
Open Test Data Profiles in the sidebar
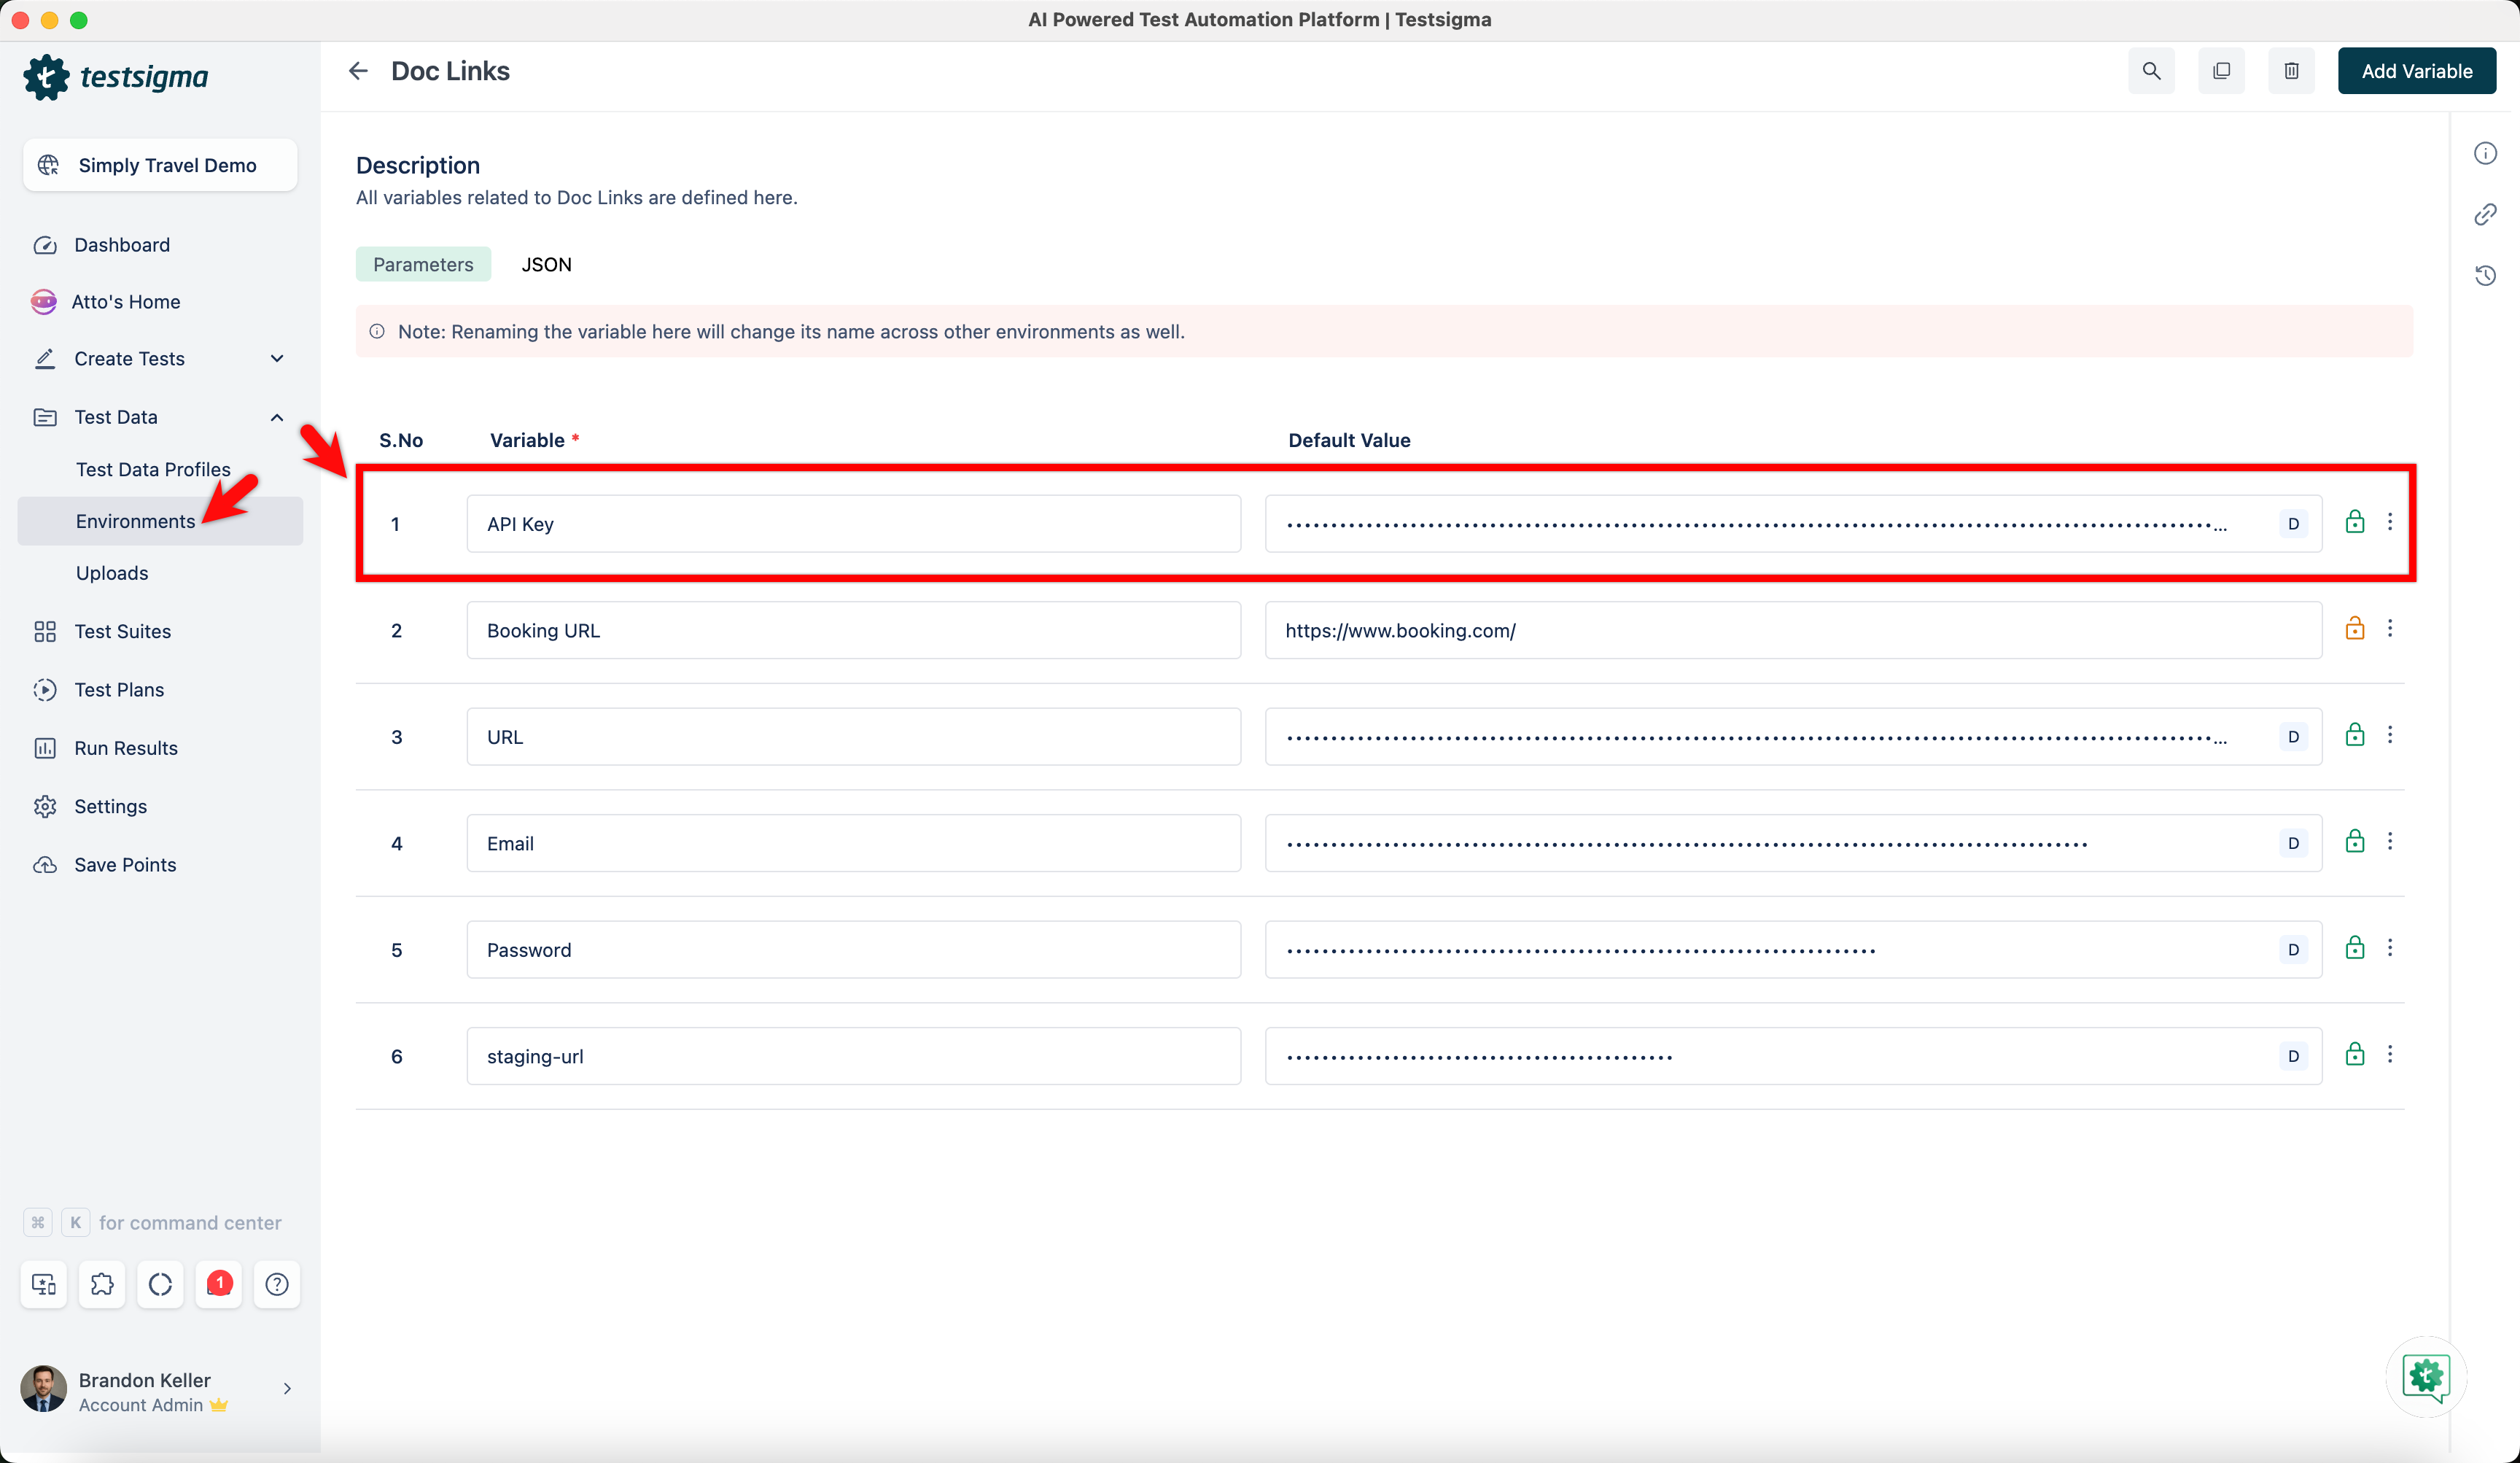click(154, 468)
